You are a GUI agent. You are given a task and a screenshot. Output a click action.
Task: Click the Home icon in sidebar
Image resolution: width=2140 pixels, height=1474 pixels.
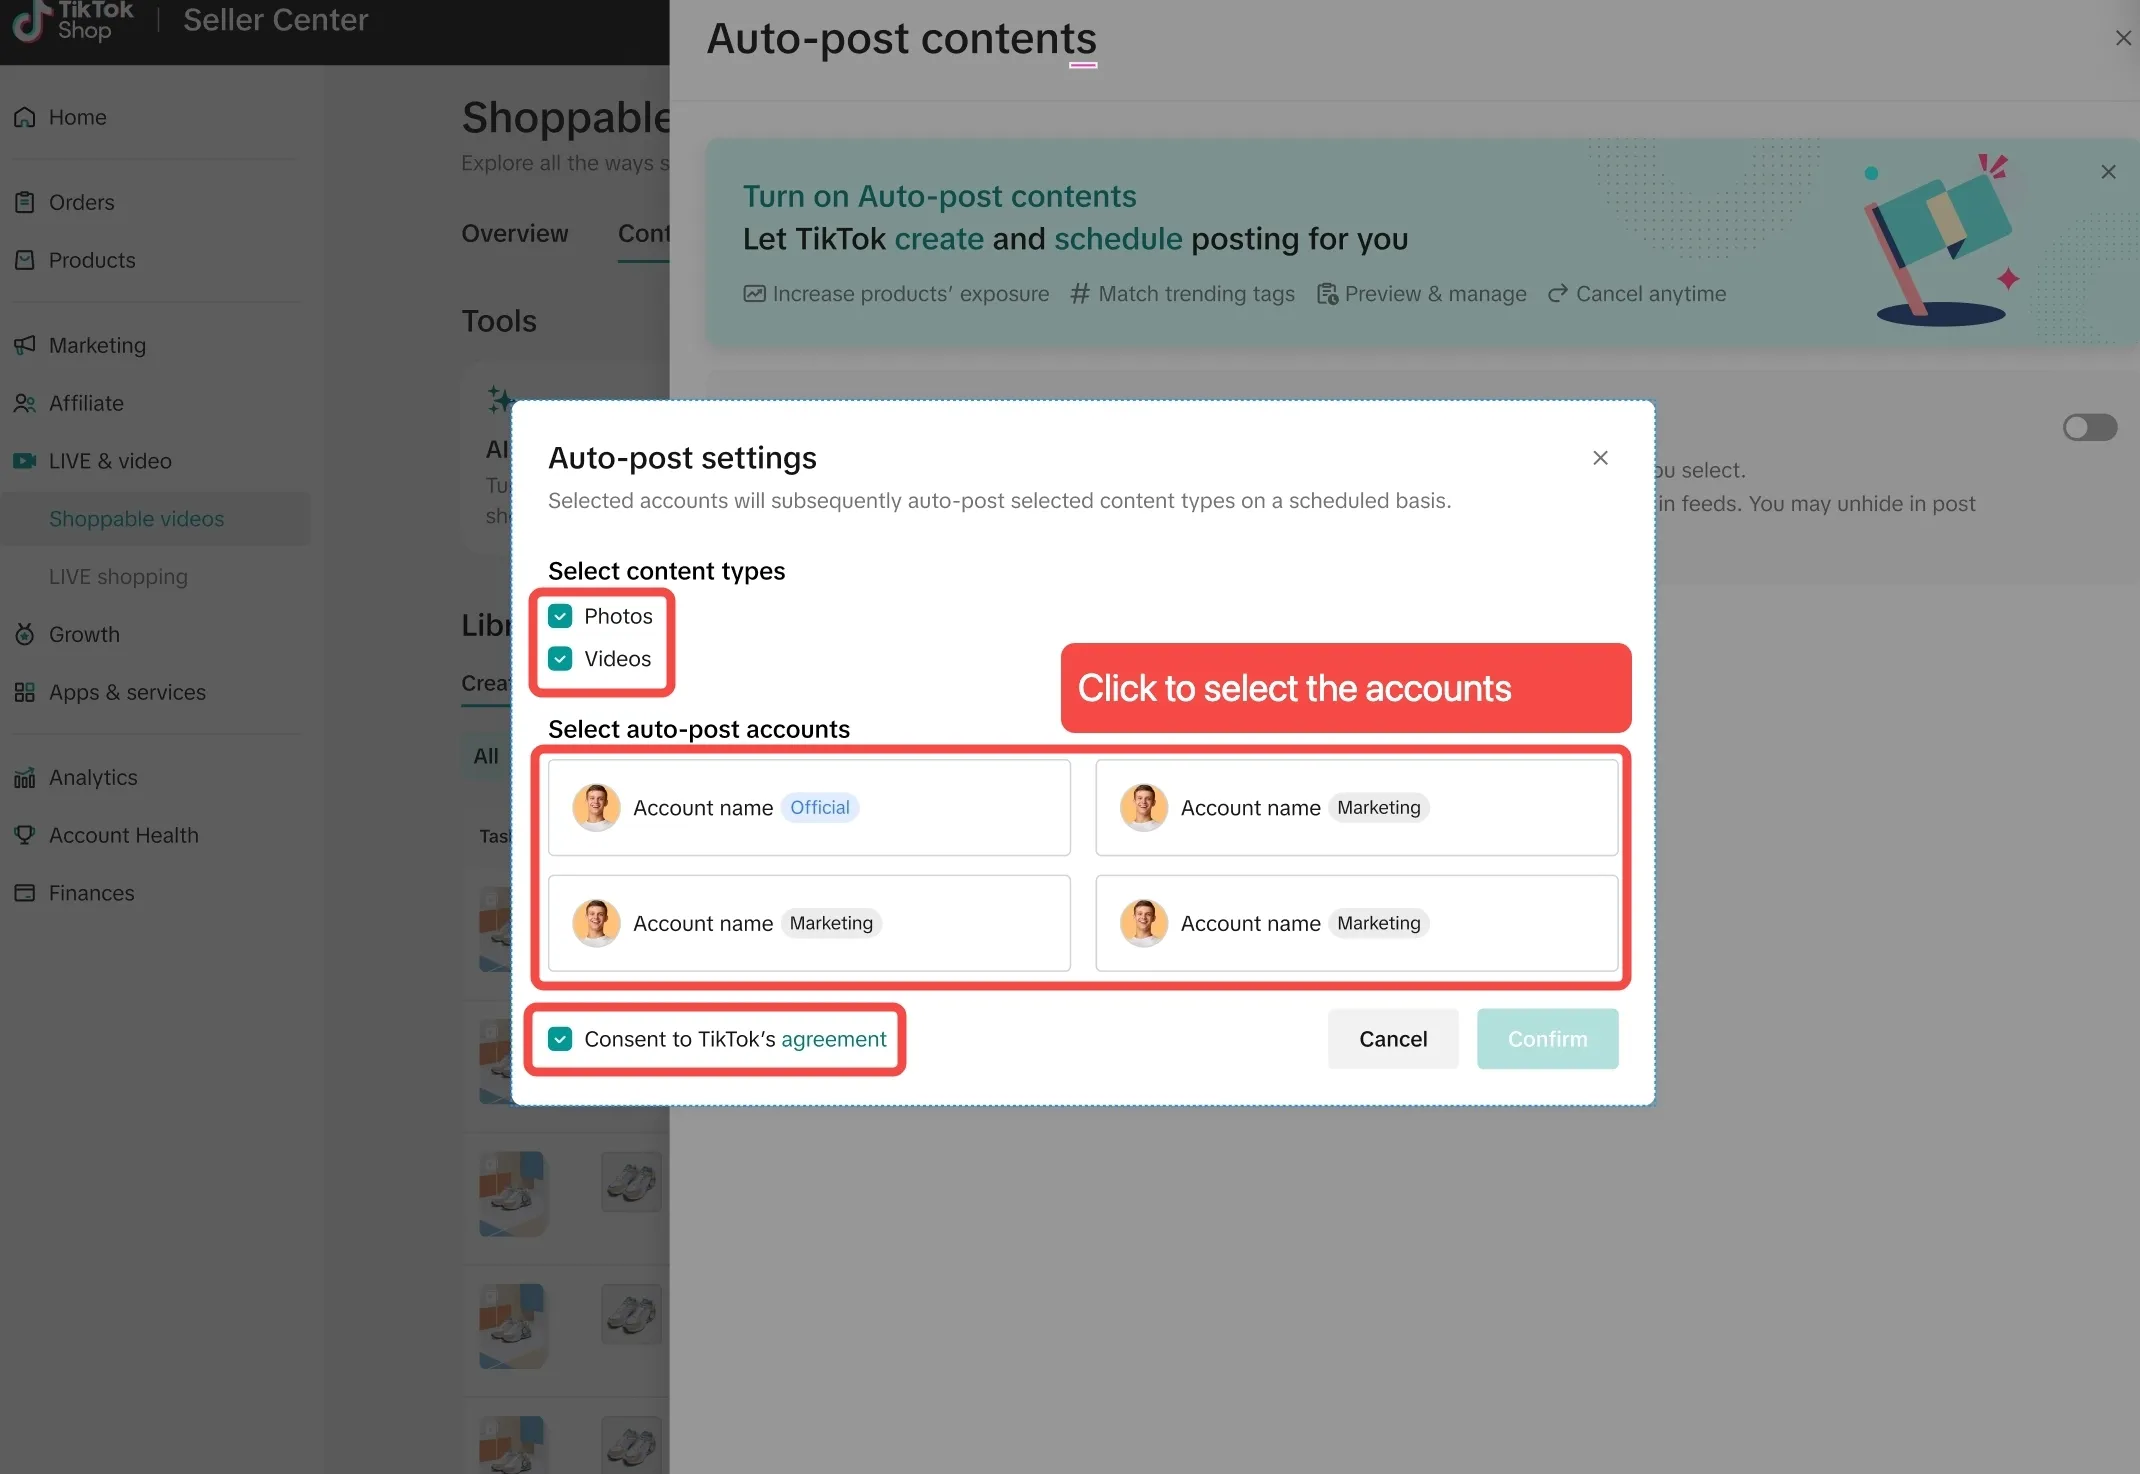coord(25,117)
